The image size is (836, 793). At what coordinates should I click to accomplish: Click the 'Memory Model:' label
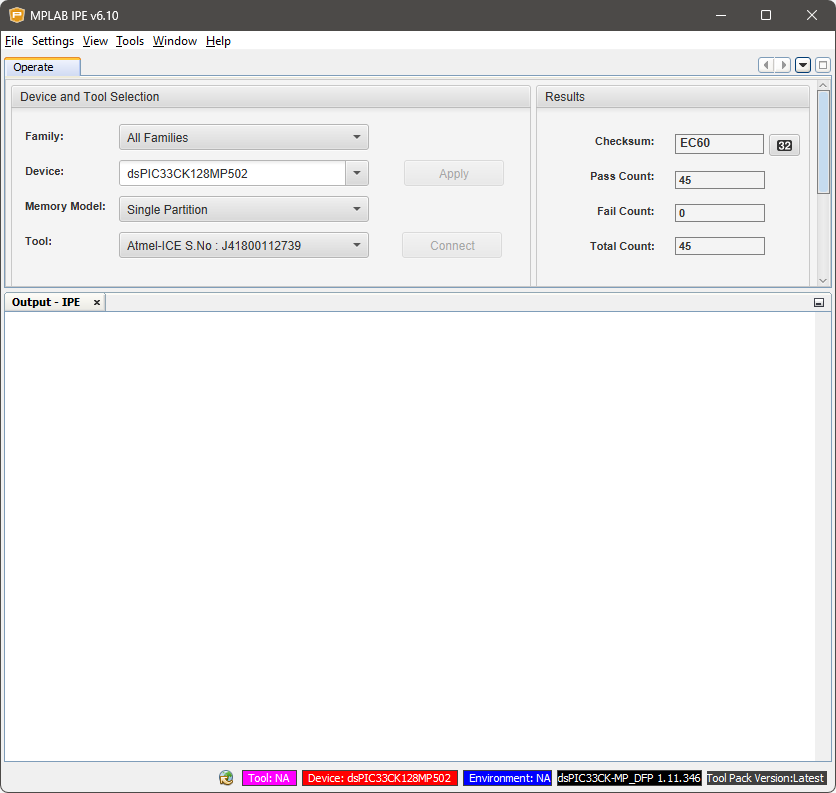(65, 206)
